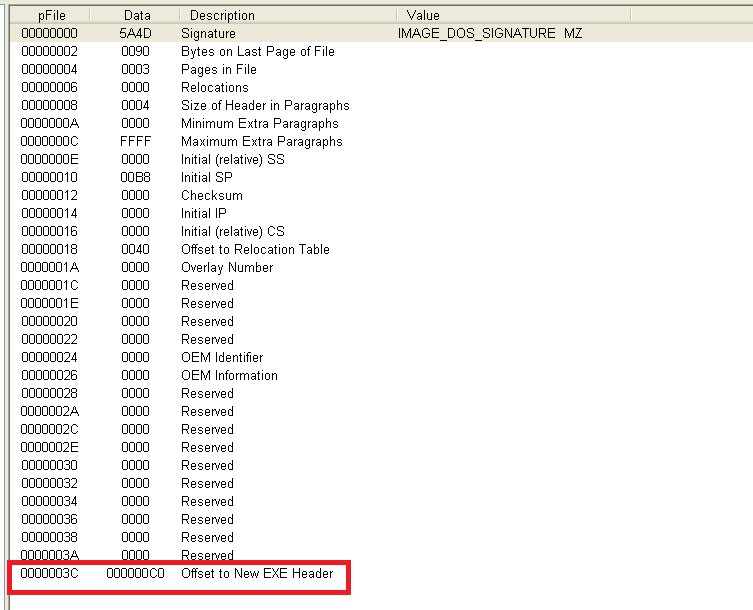Select the Initial IP row
Screen dimensions: 753x610
point(204,213)
